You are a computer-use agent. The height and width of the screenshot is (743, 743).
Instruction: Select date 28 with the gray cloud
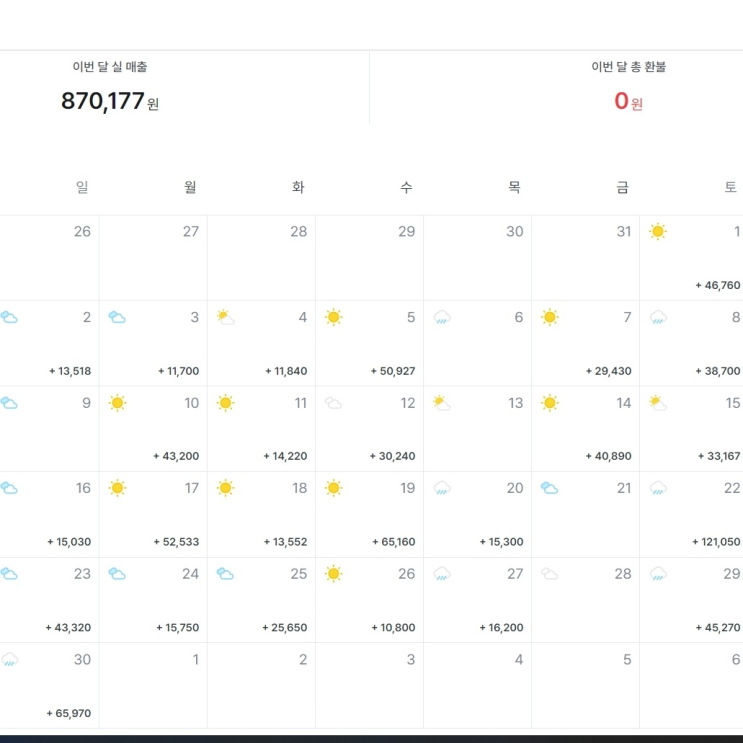tap(622, 574)
